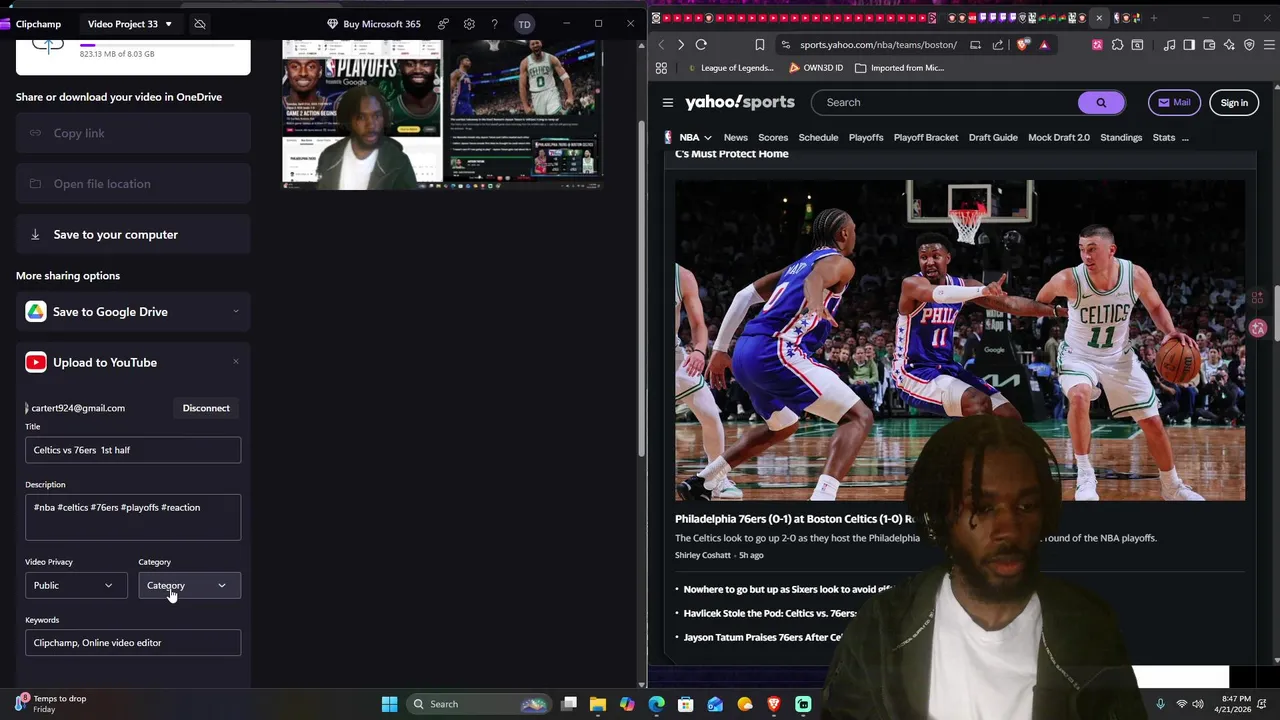Viewport: 1280px width, 720px height.
Task: Click the Description text area
Action: 133,517
